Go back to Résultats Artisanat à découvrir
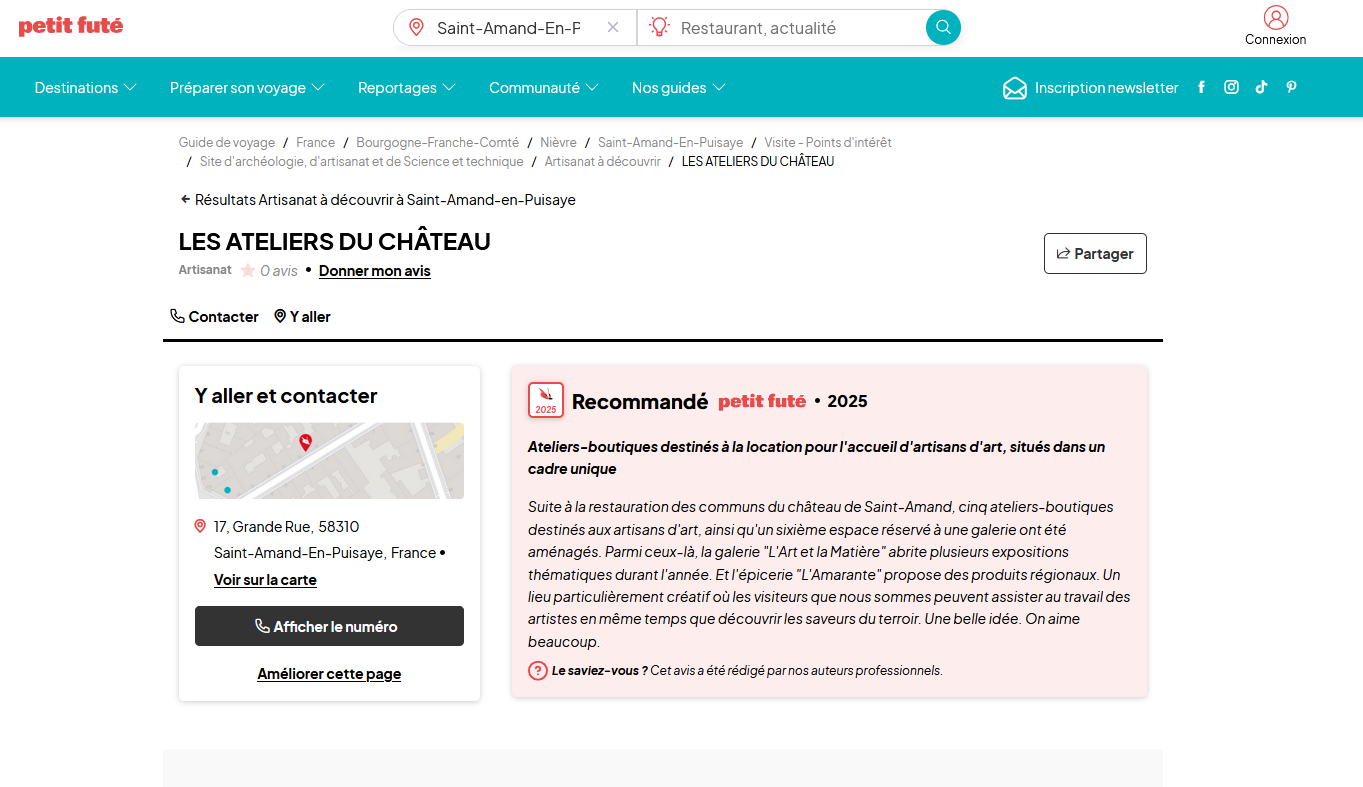The width and height of the screenshot is (1363, 787). tap(378, 200)
